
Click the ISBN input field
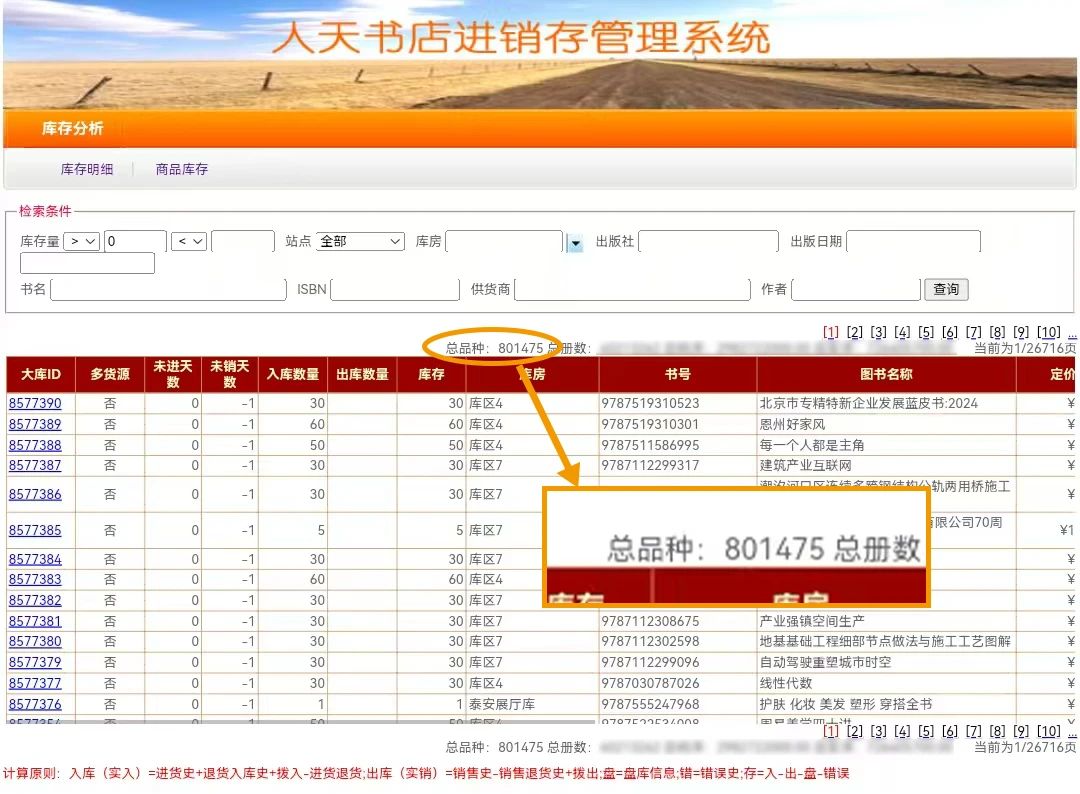click(x=394, y=290)
